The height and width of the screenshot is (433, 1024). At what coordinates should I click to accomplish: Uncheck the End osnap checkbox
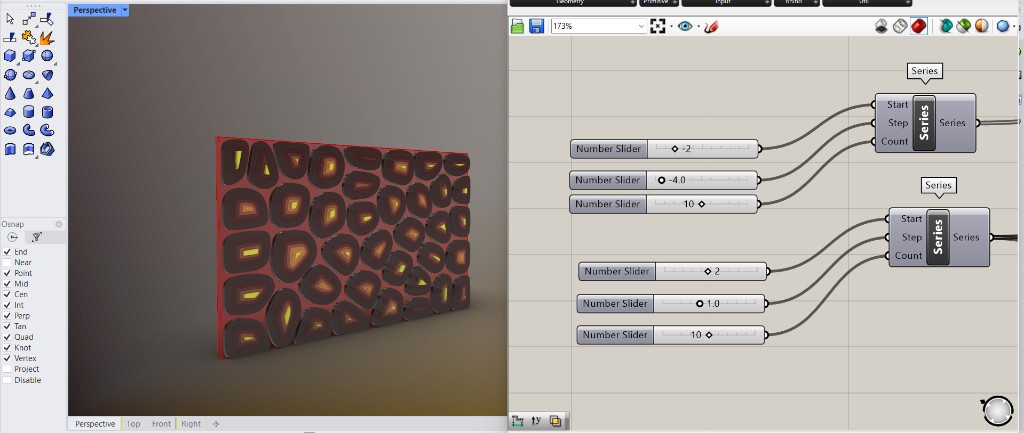click(7, 251)
